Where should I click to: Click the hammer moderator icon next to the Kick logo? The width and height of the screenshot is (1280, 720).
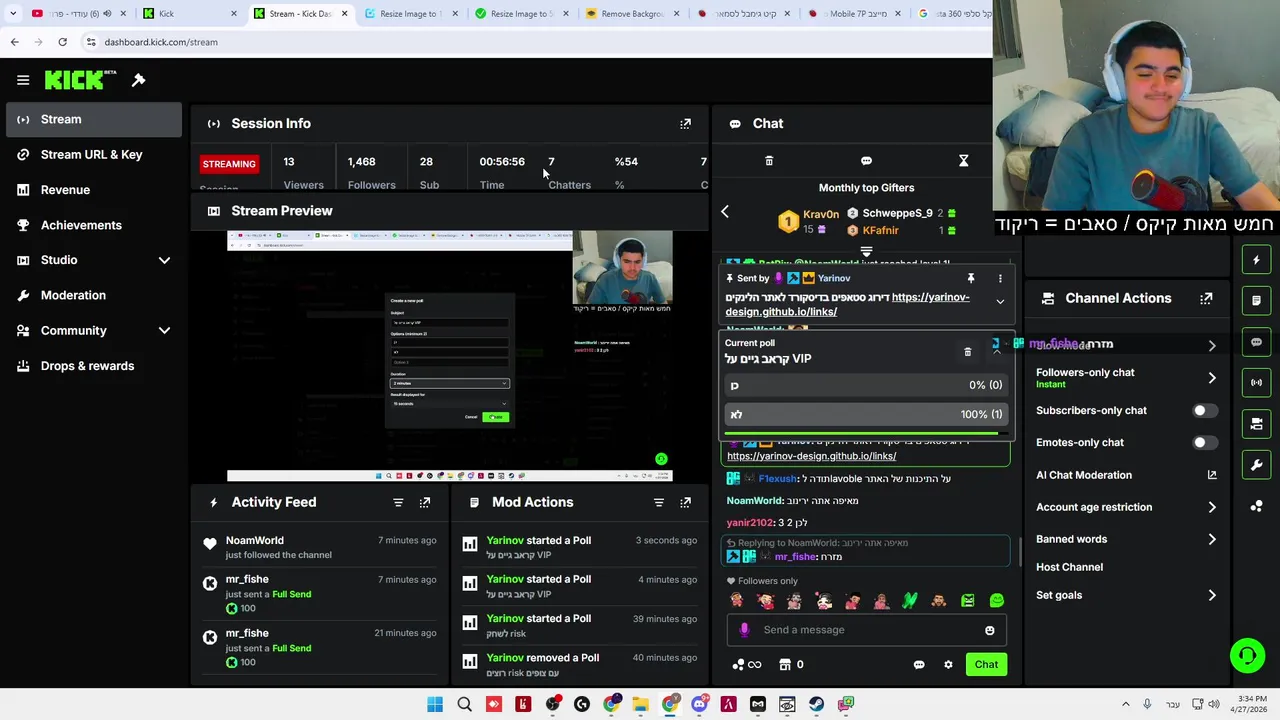(139, 80)
